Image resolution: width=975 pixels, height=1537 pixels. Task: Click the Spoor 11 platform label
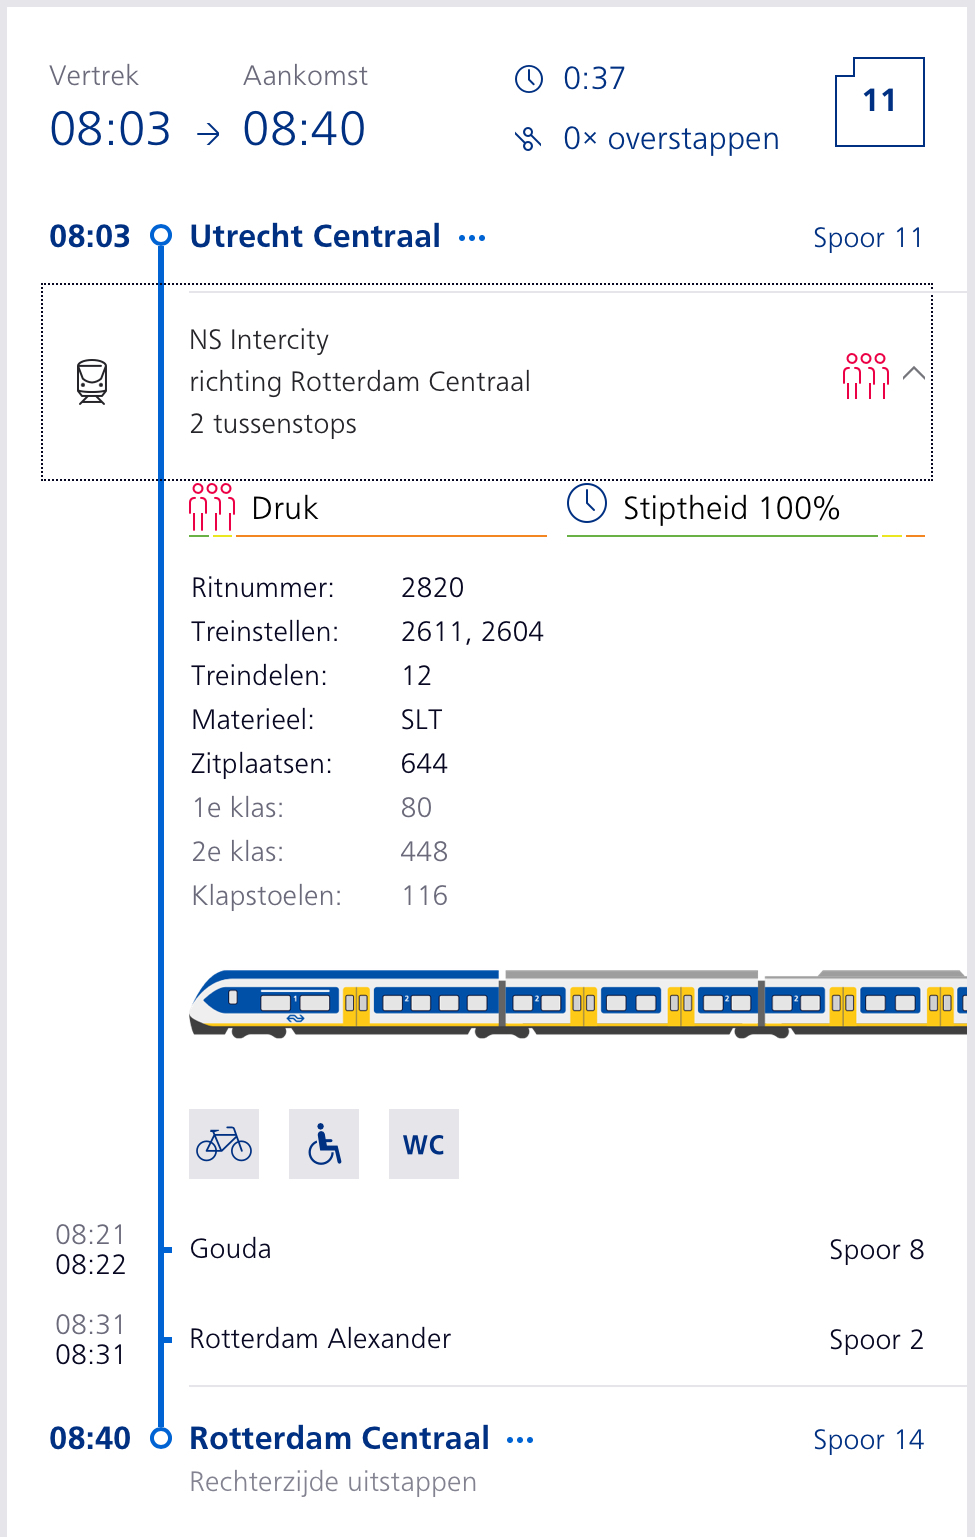868,238
